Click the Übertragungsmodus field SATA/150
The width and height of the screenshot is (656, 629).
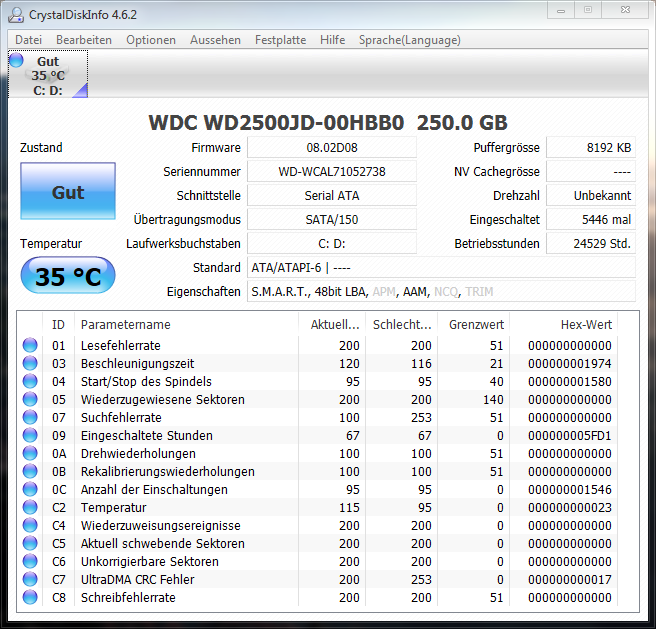[x=332, y=219]
